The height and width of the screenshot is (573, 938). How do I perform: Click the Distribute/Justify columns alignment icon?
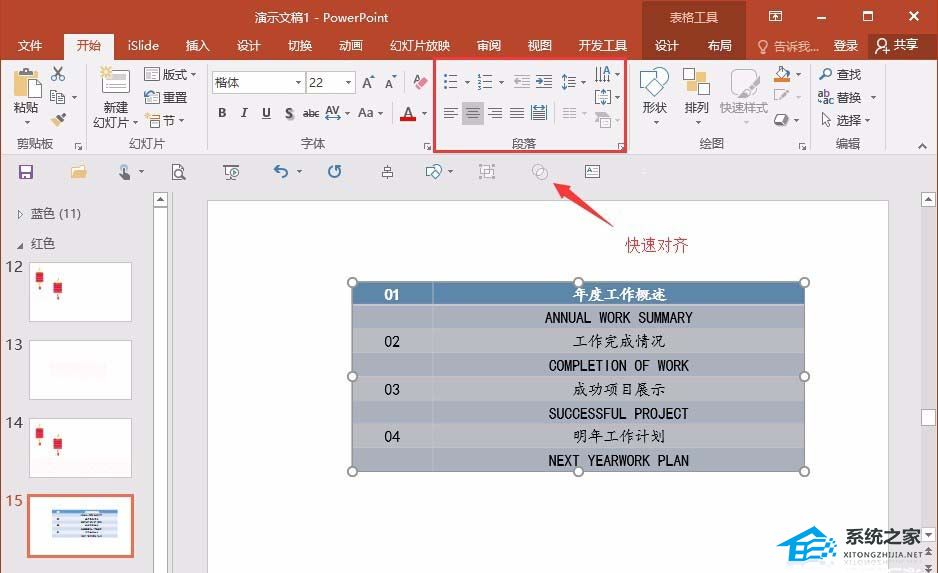539,112
